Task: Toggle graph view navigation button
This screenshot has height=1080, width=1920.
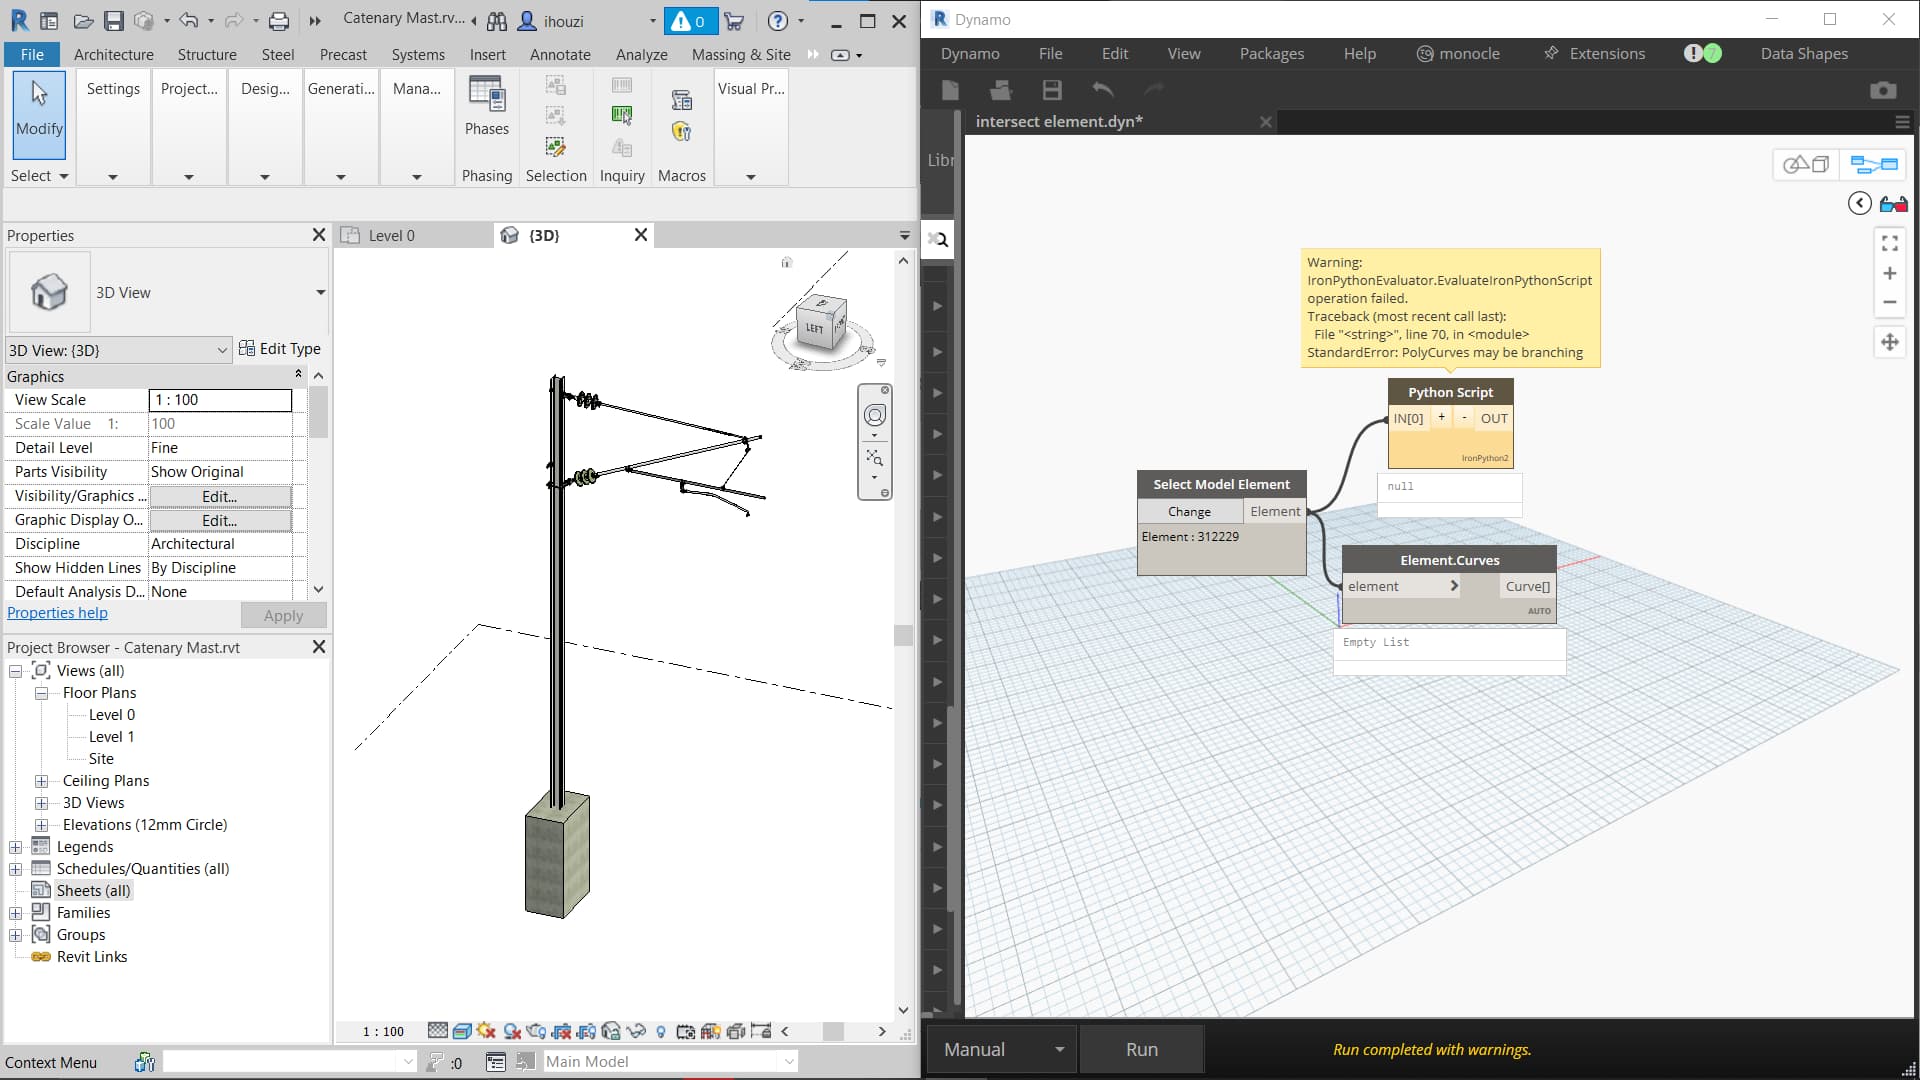Action: point(1873,164)
